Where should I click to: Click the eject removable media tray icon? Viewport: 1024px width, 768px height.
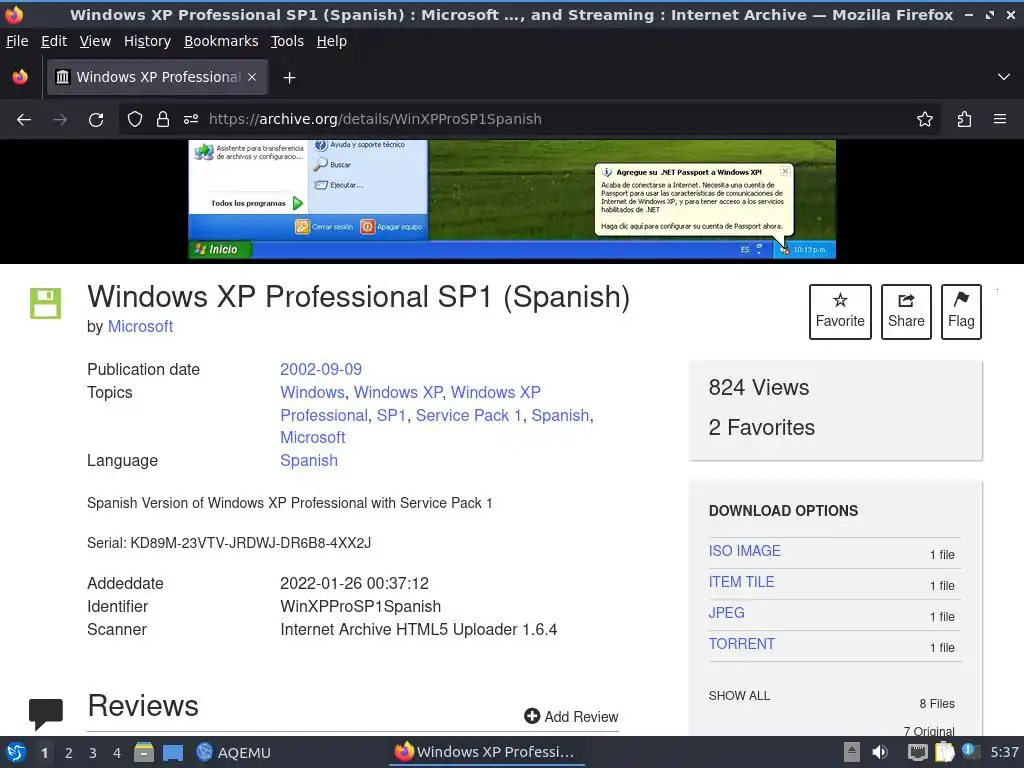851,752
